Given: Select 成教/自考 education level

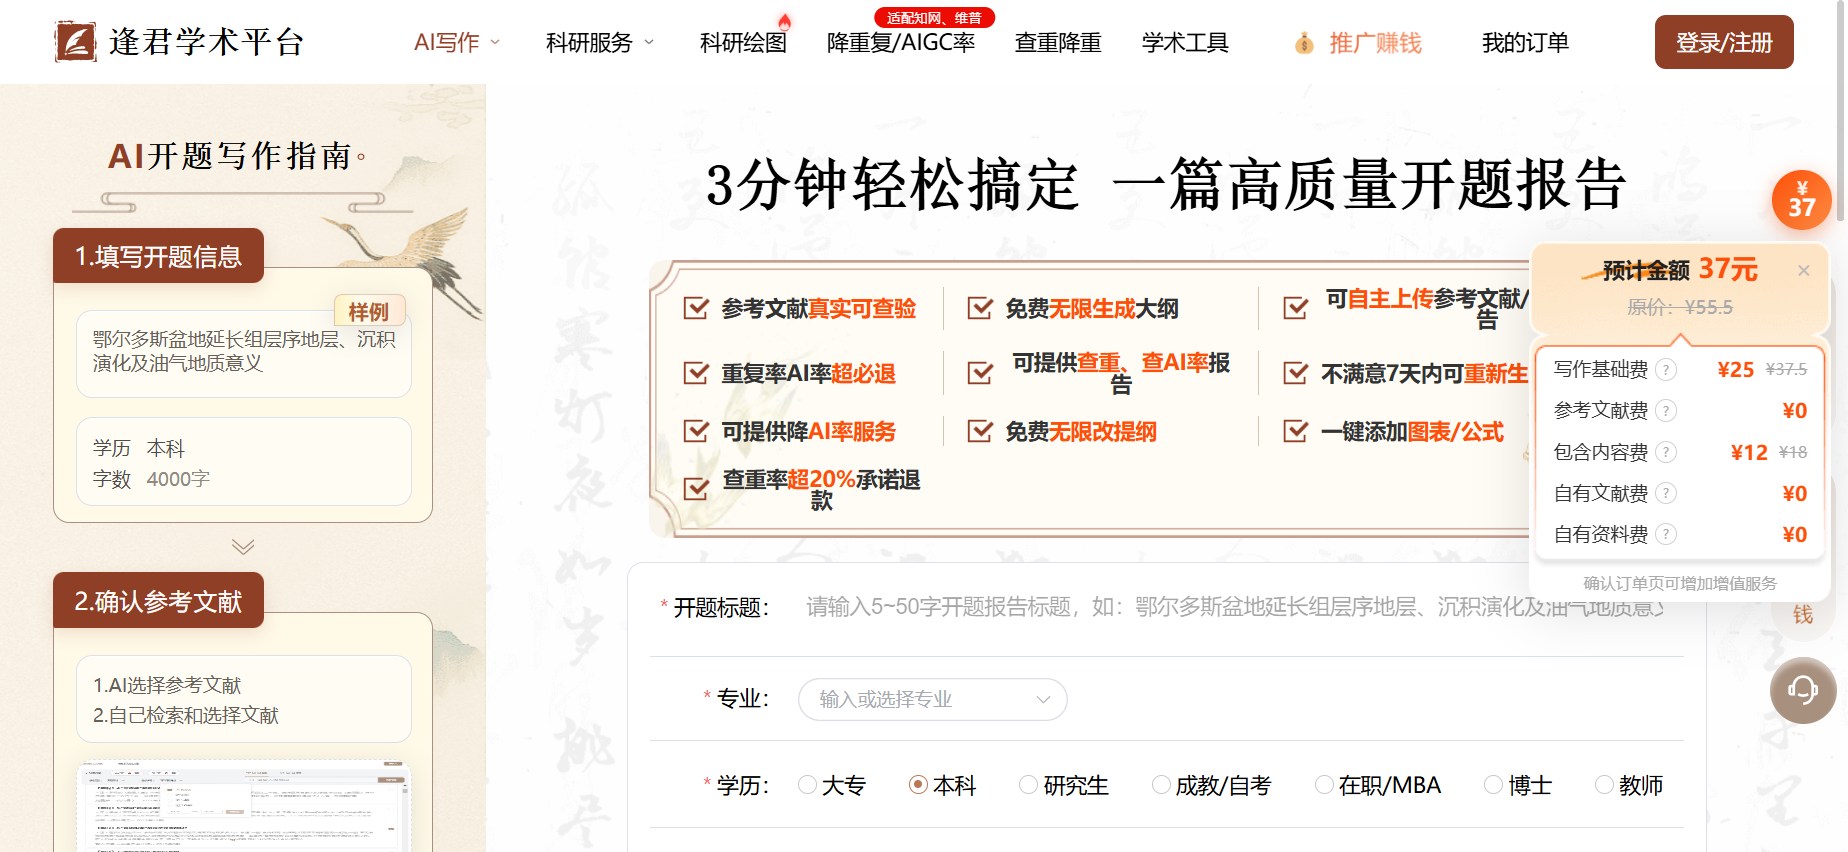Looking at the screenshot, I should [1212, 785].
